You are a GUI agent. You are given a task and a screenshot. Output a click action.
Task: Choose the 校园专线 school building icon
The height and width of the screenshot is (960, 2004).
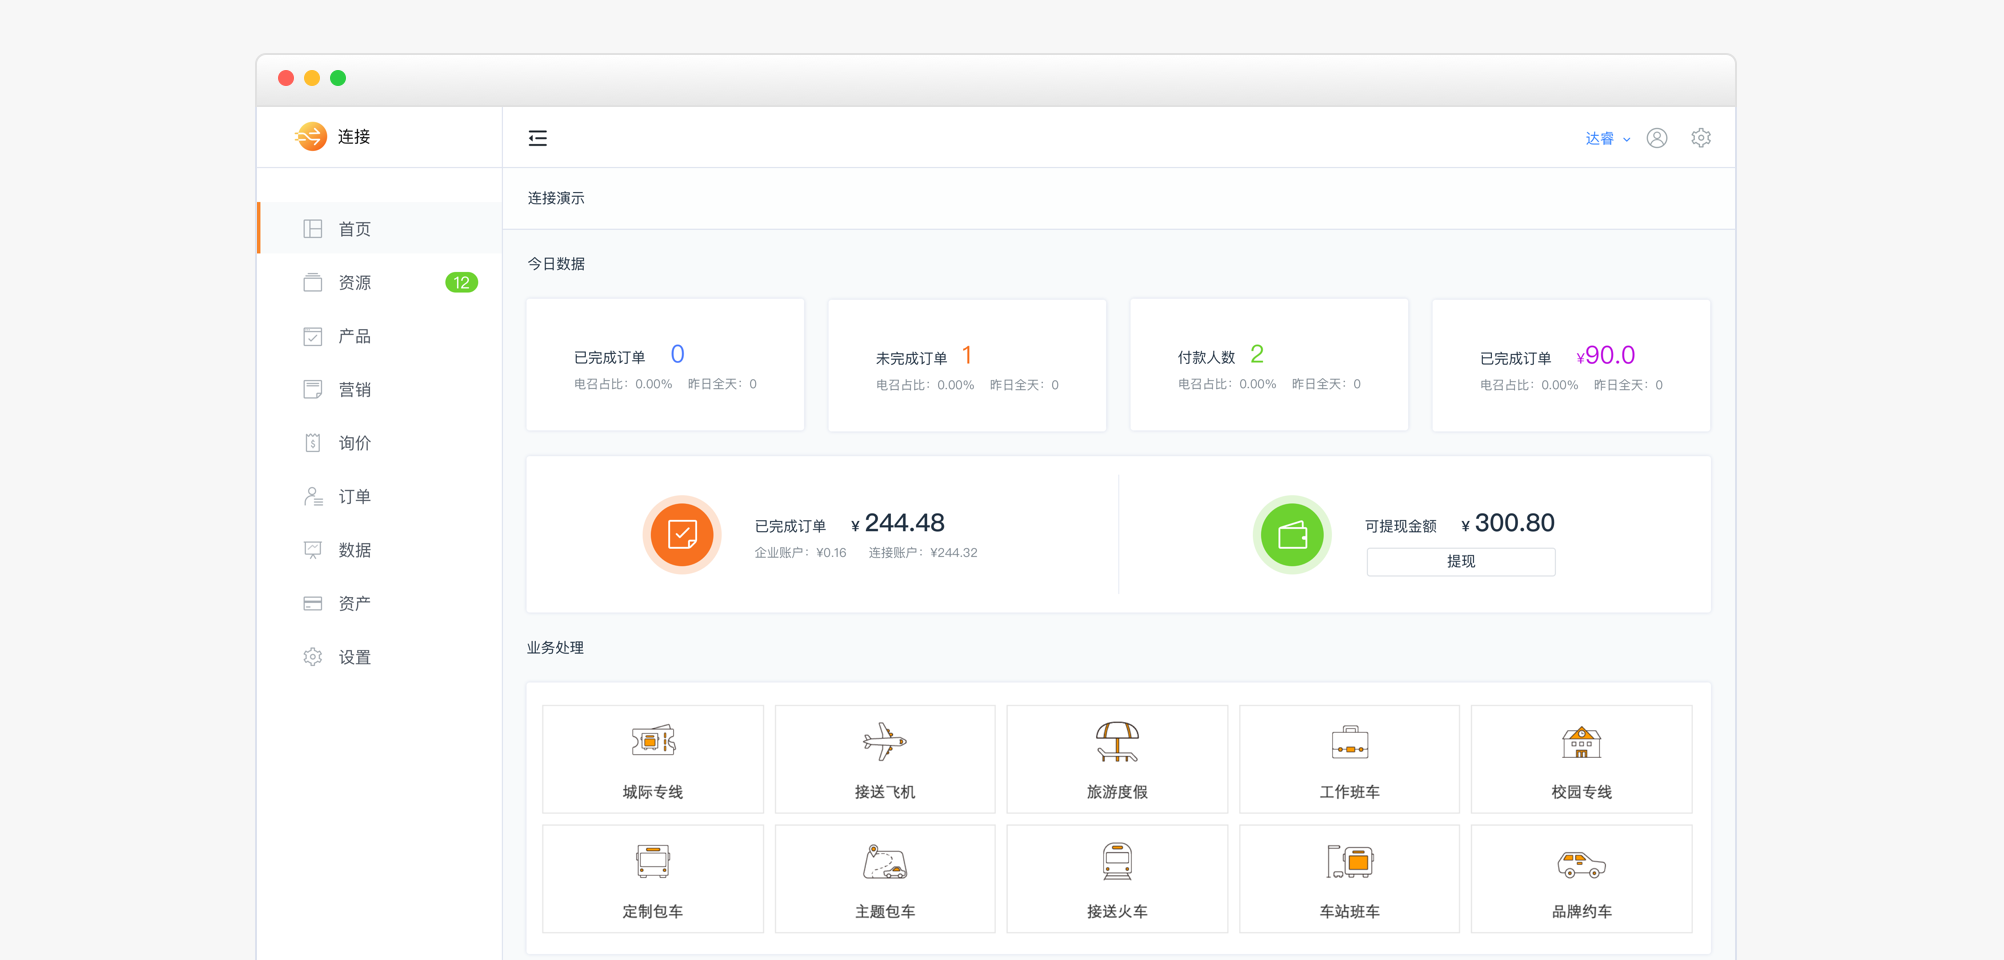(1581, 742)
